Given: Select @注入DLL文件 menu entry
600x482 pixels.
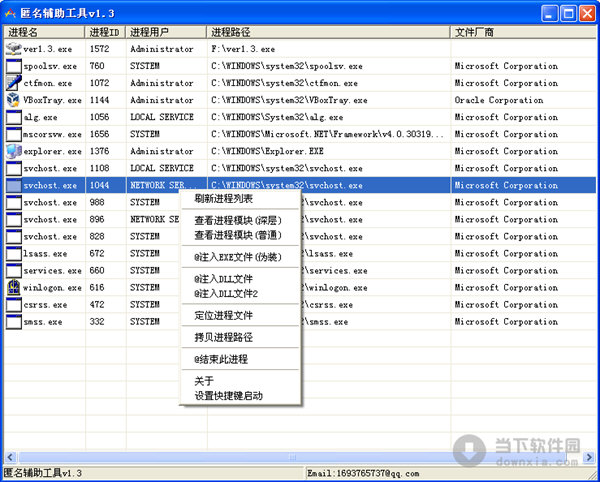Looking at the screenshot, I should coord(240,279).
